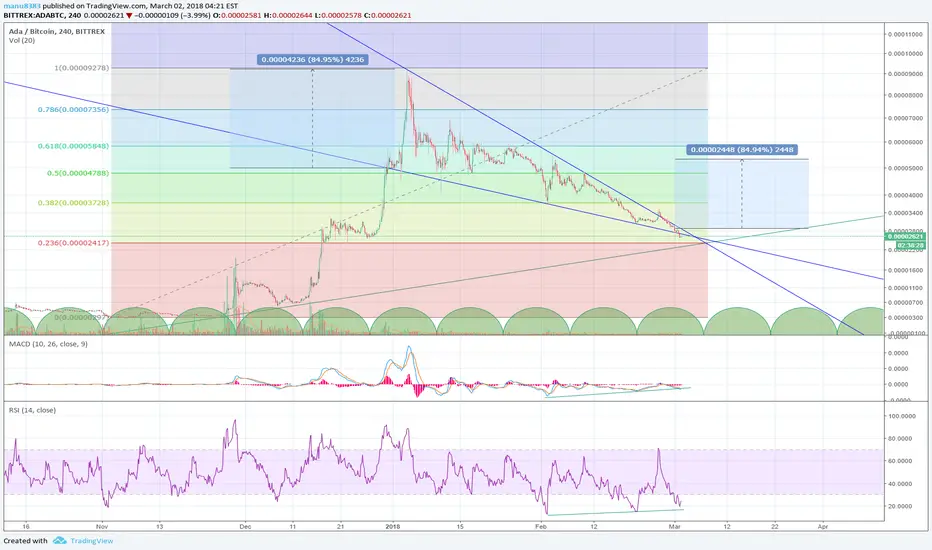Click the 0.00008000 price axis tick
The width and height of the screenshot is (932, 550).
click(x=905, y=95)
